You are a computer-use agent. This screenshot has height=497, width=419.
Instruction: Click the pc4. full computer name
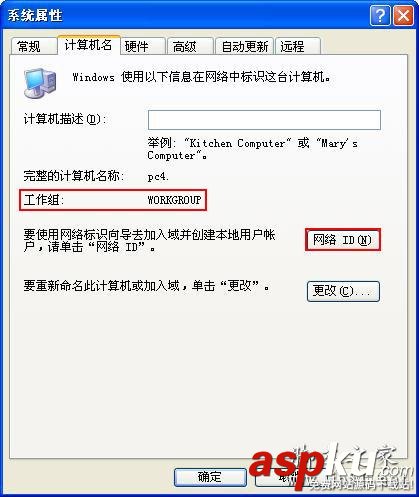point(158,176)
